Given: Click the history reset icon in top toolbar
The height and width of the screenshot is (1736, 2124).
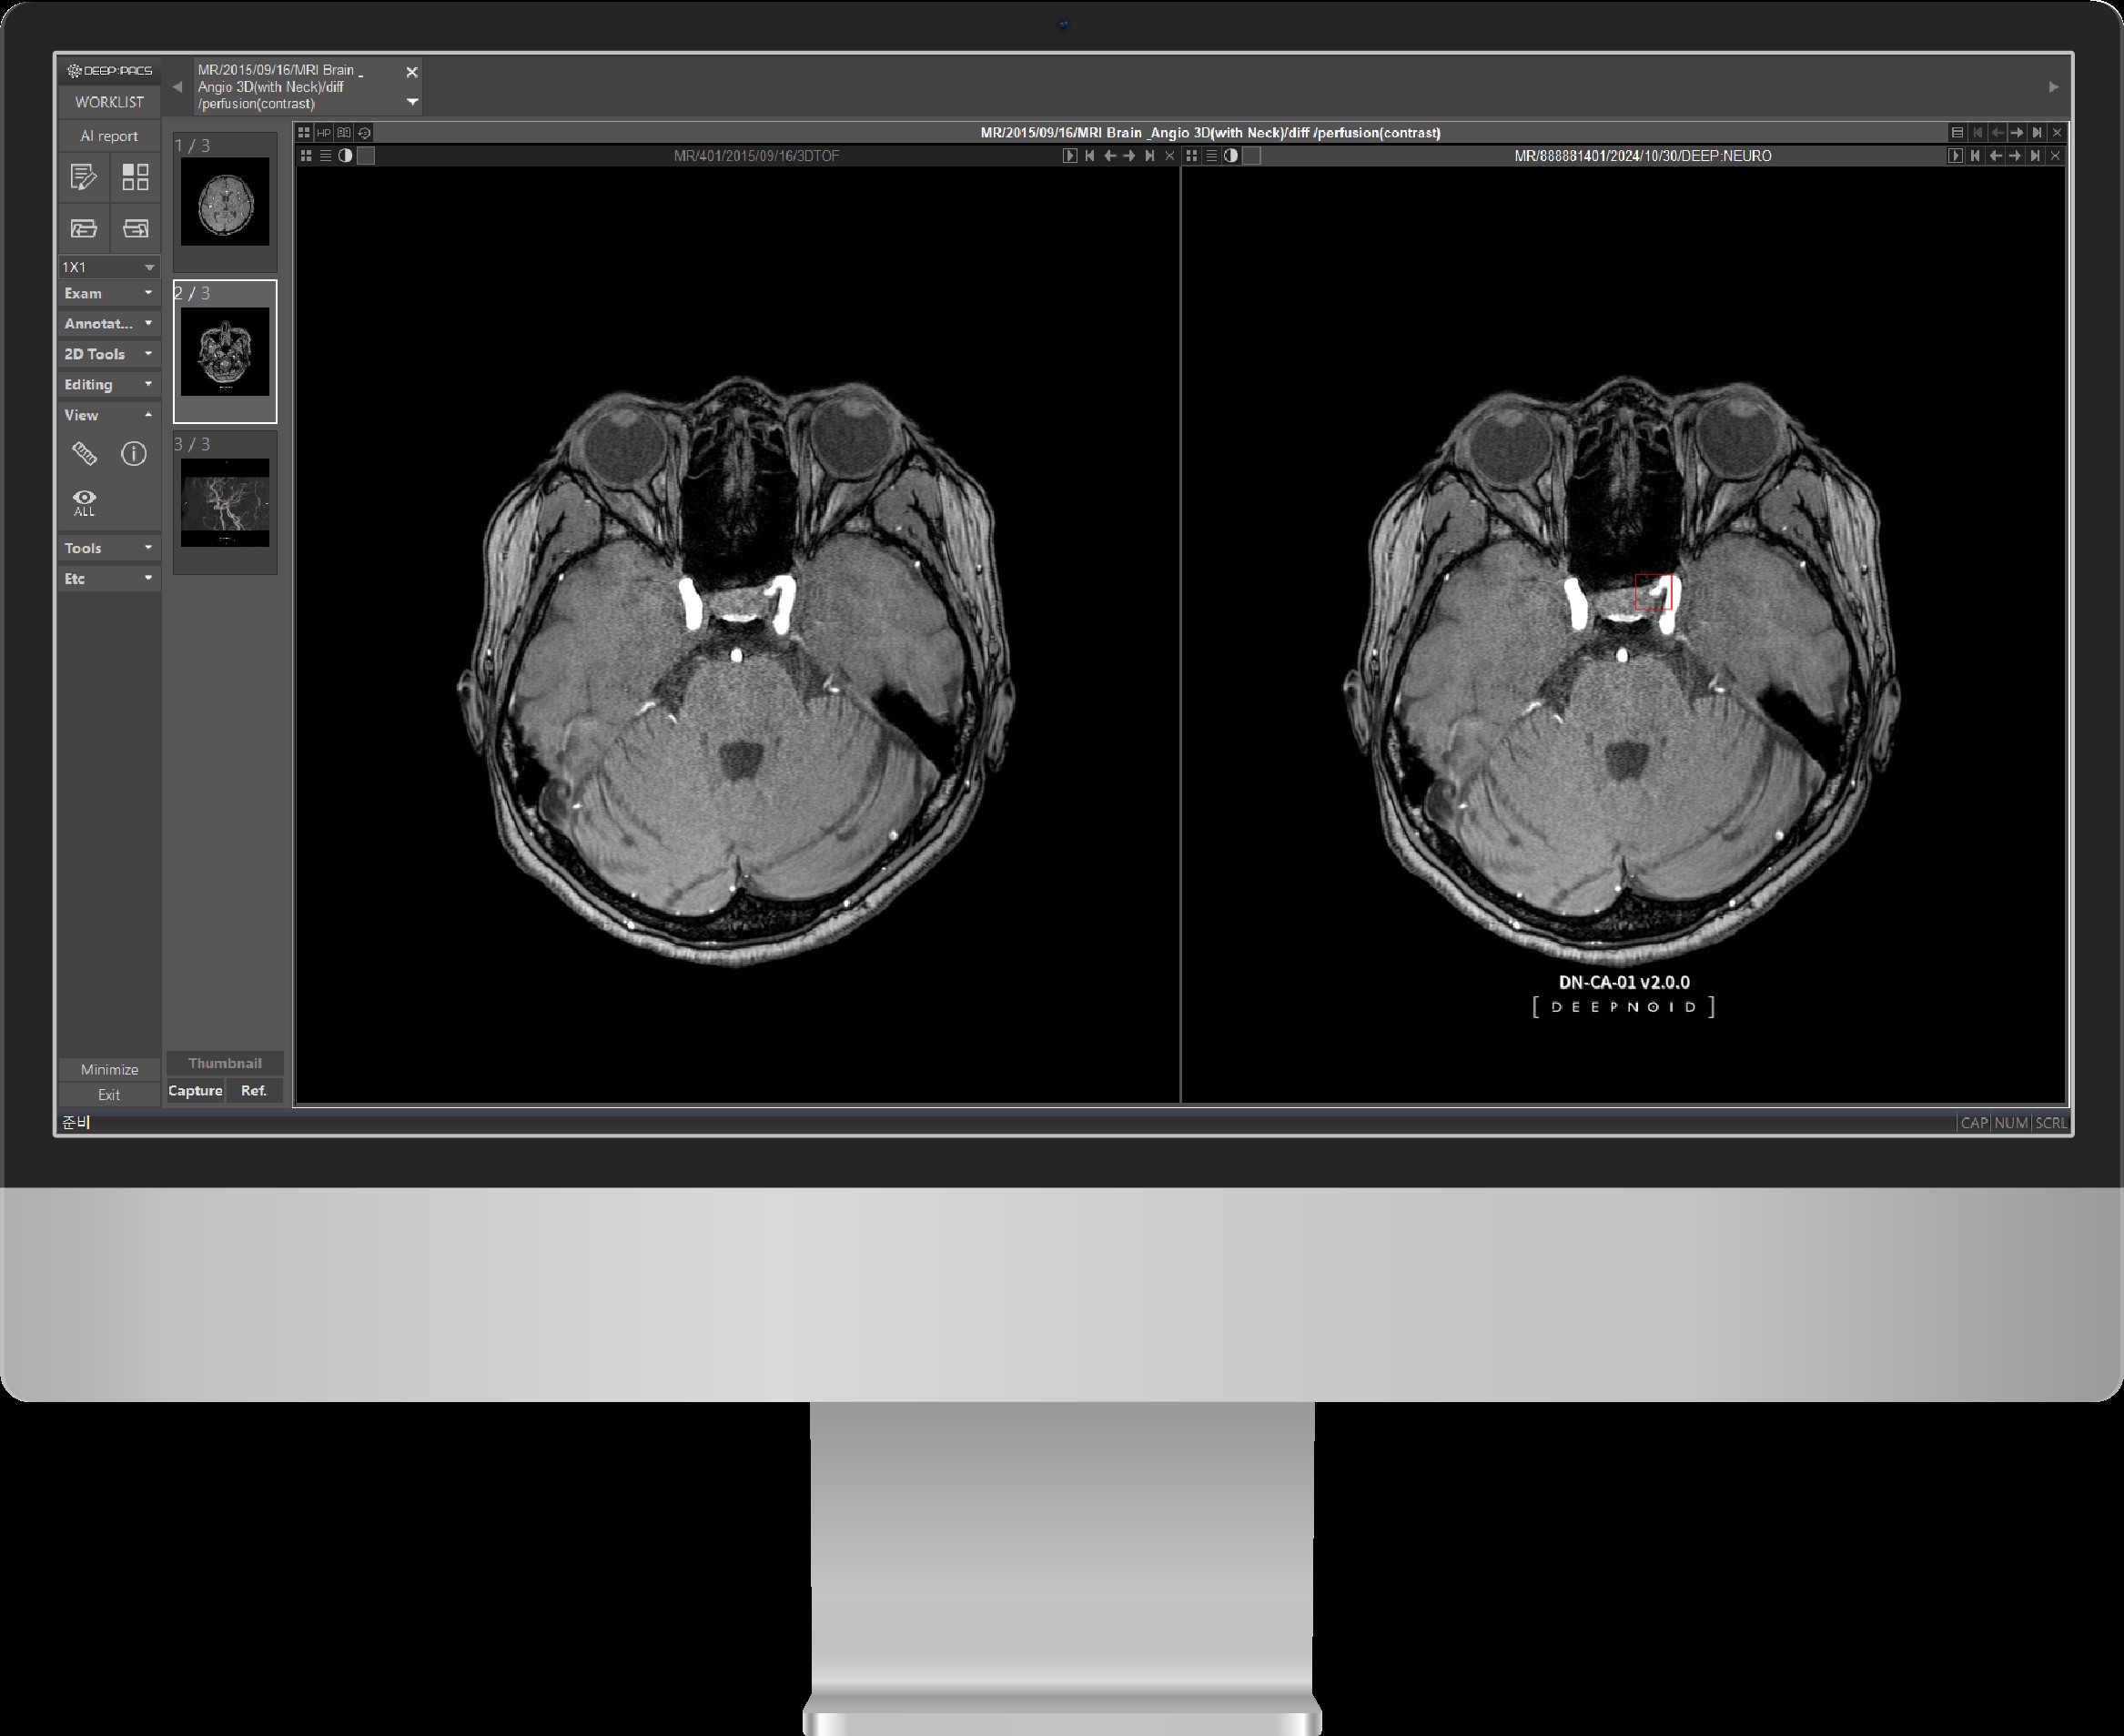Looking at the screenshot, I should coord(365,132).
